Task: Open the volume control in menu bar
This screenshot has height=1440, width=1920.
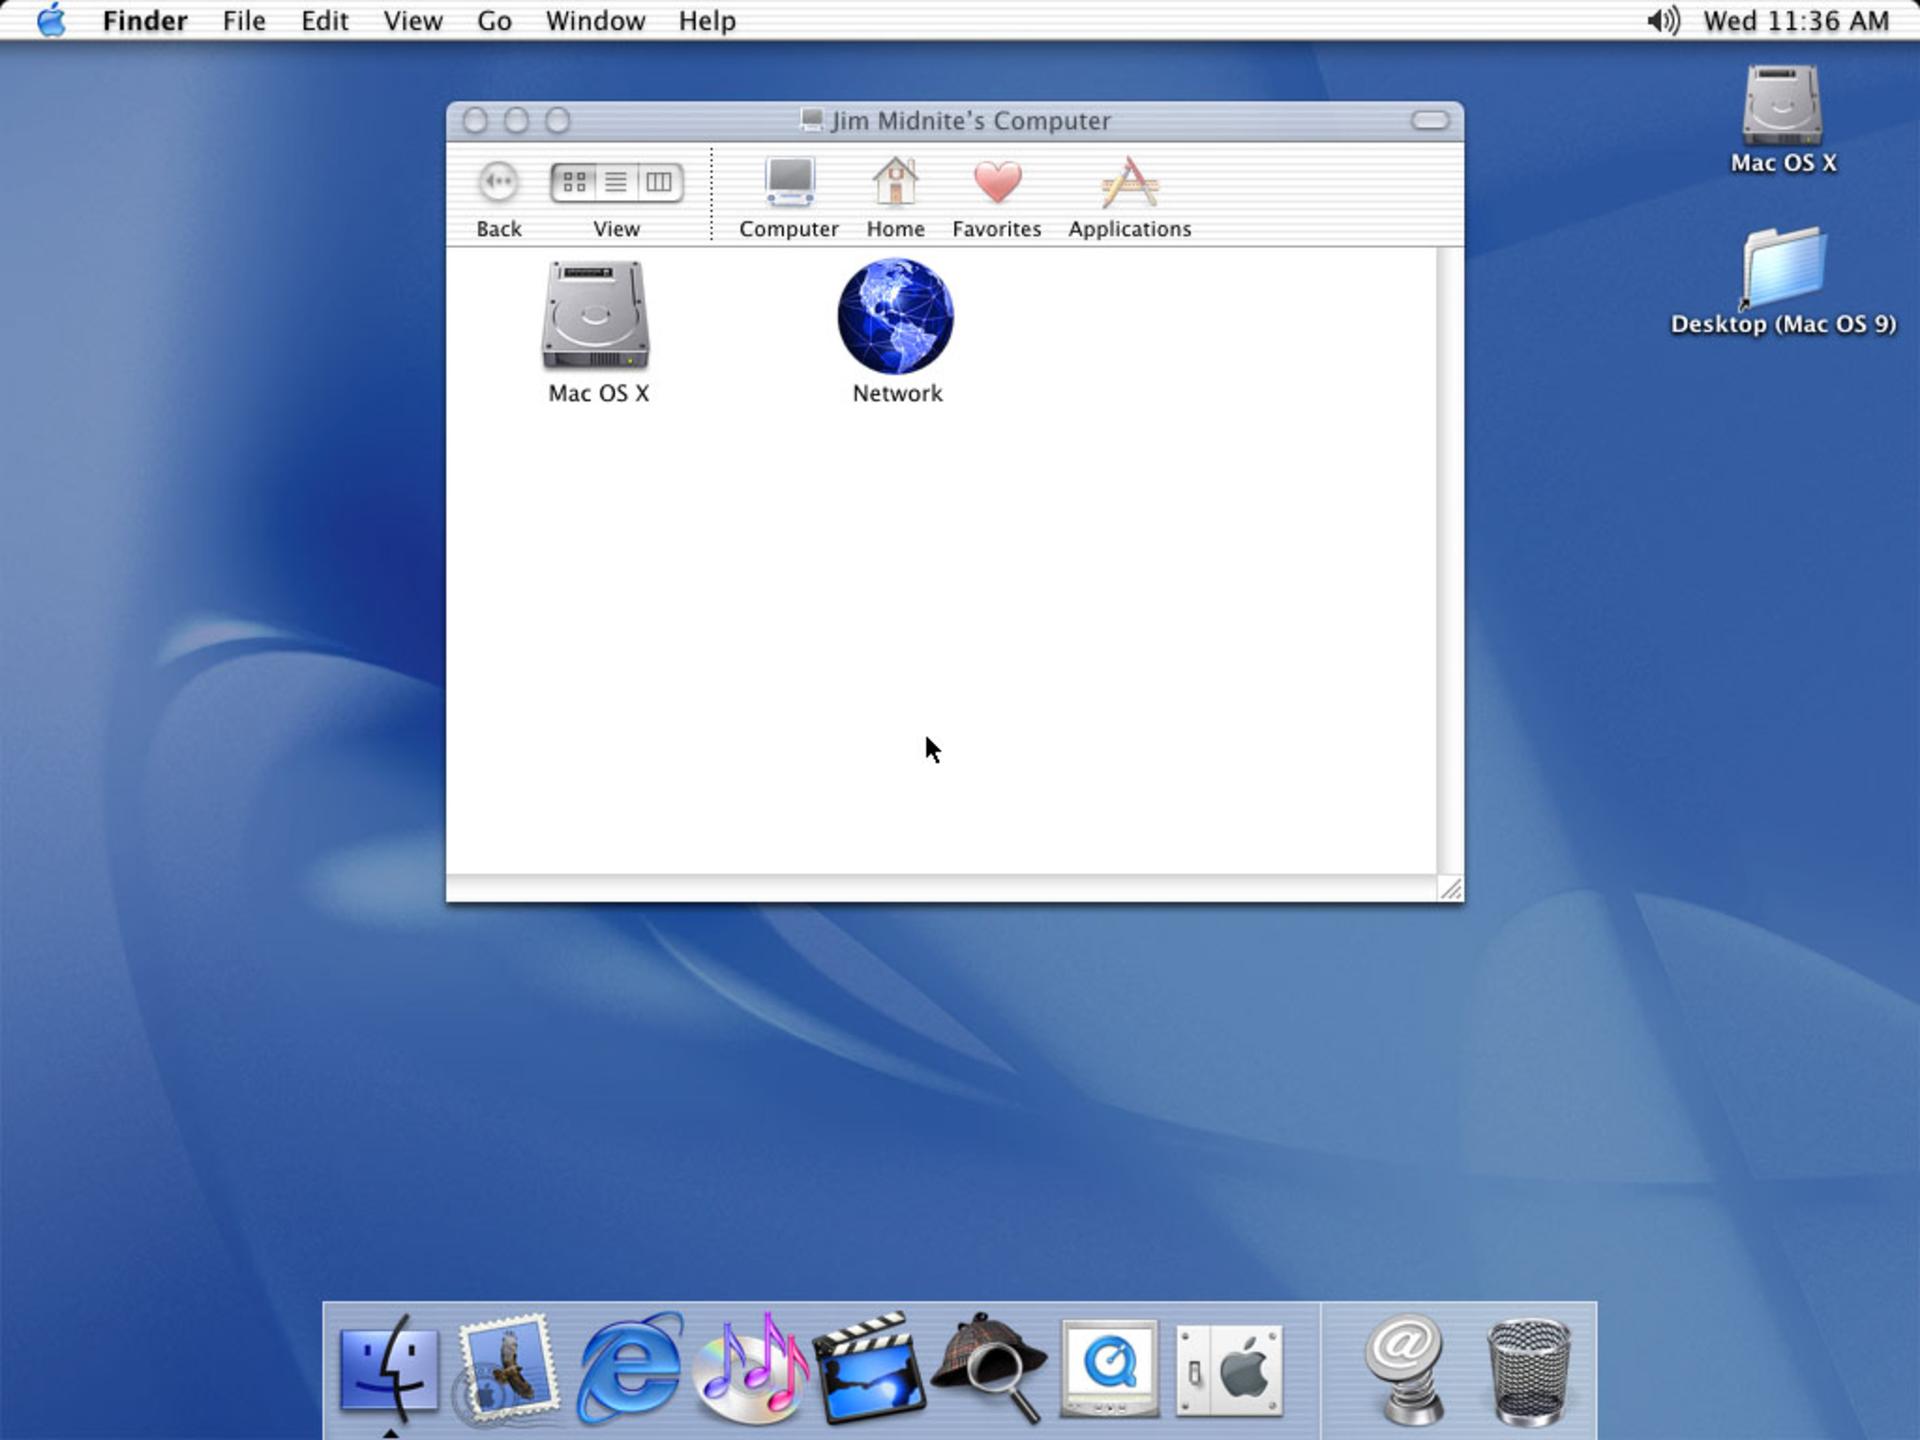Action: (1663, 21)
